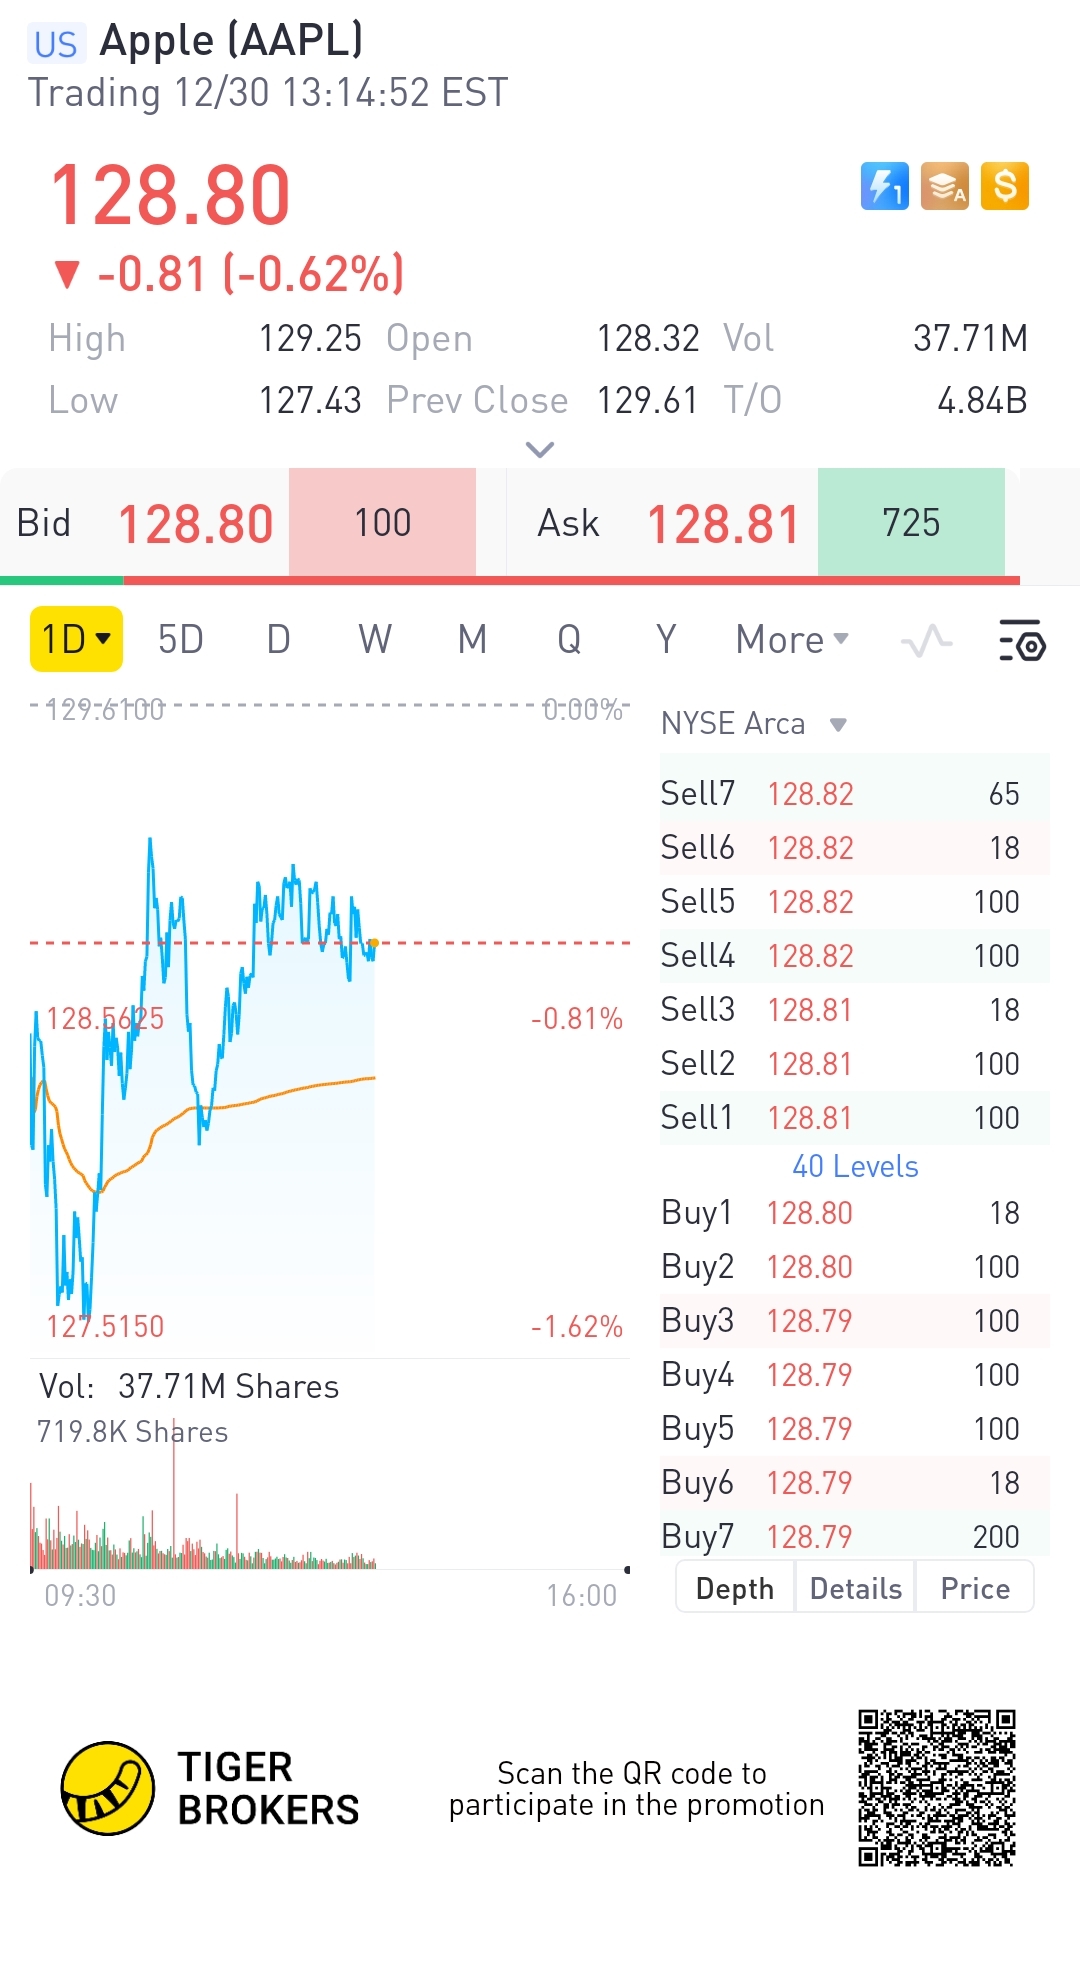Switch to the 5D chart tab
Viewport: 1080px width, 1961px height.
[181, 640]
